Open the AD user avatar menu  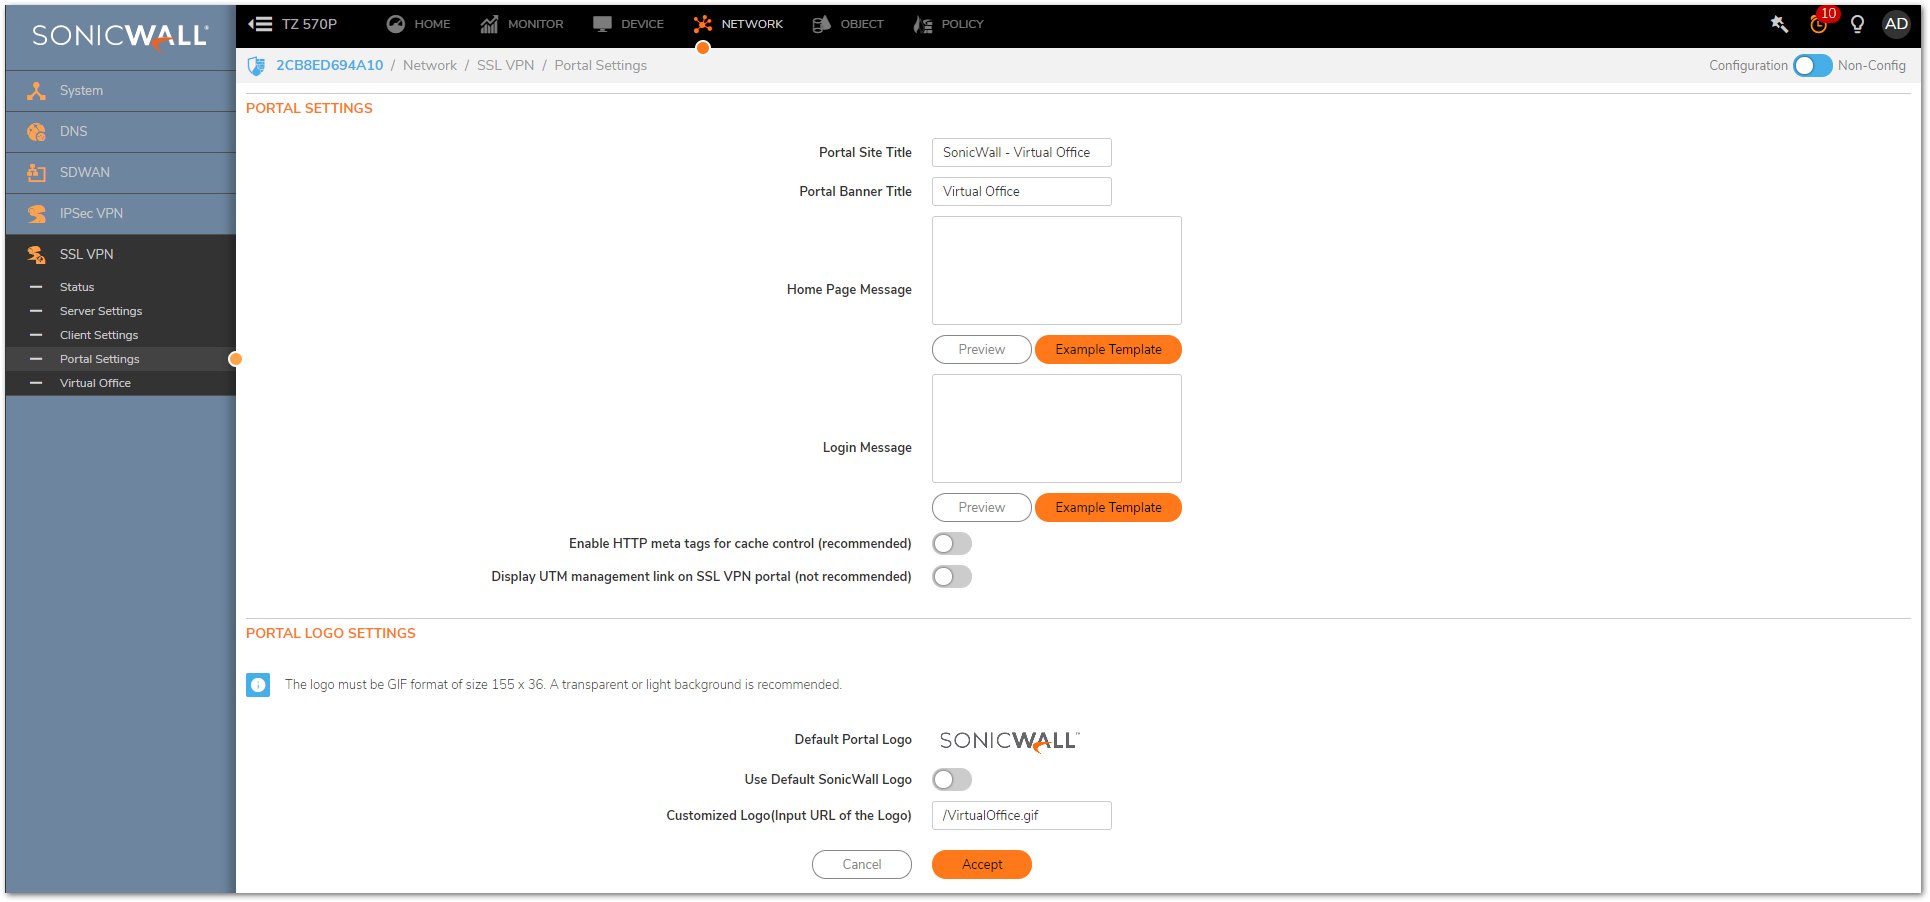click(x=1896, y=24)
